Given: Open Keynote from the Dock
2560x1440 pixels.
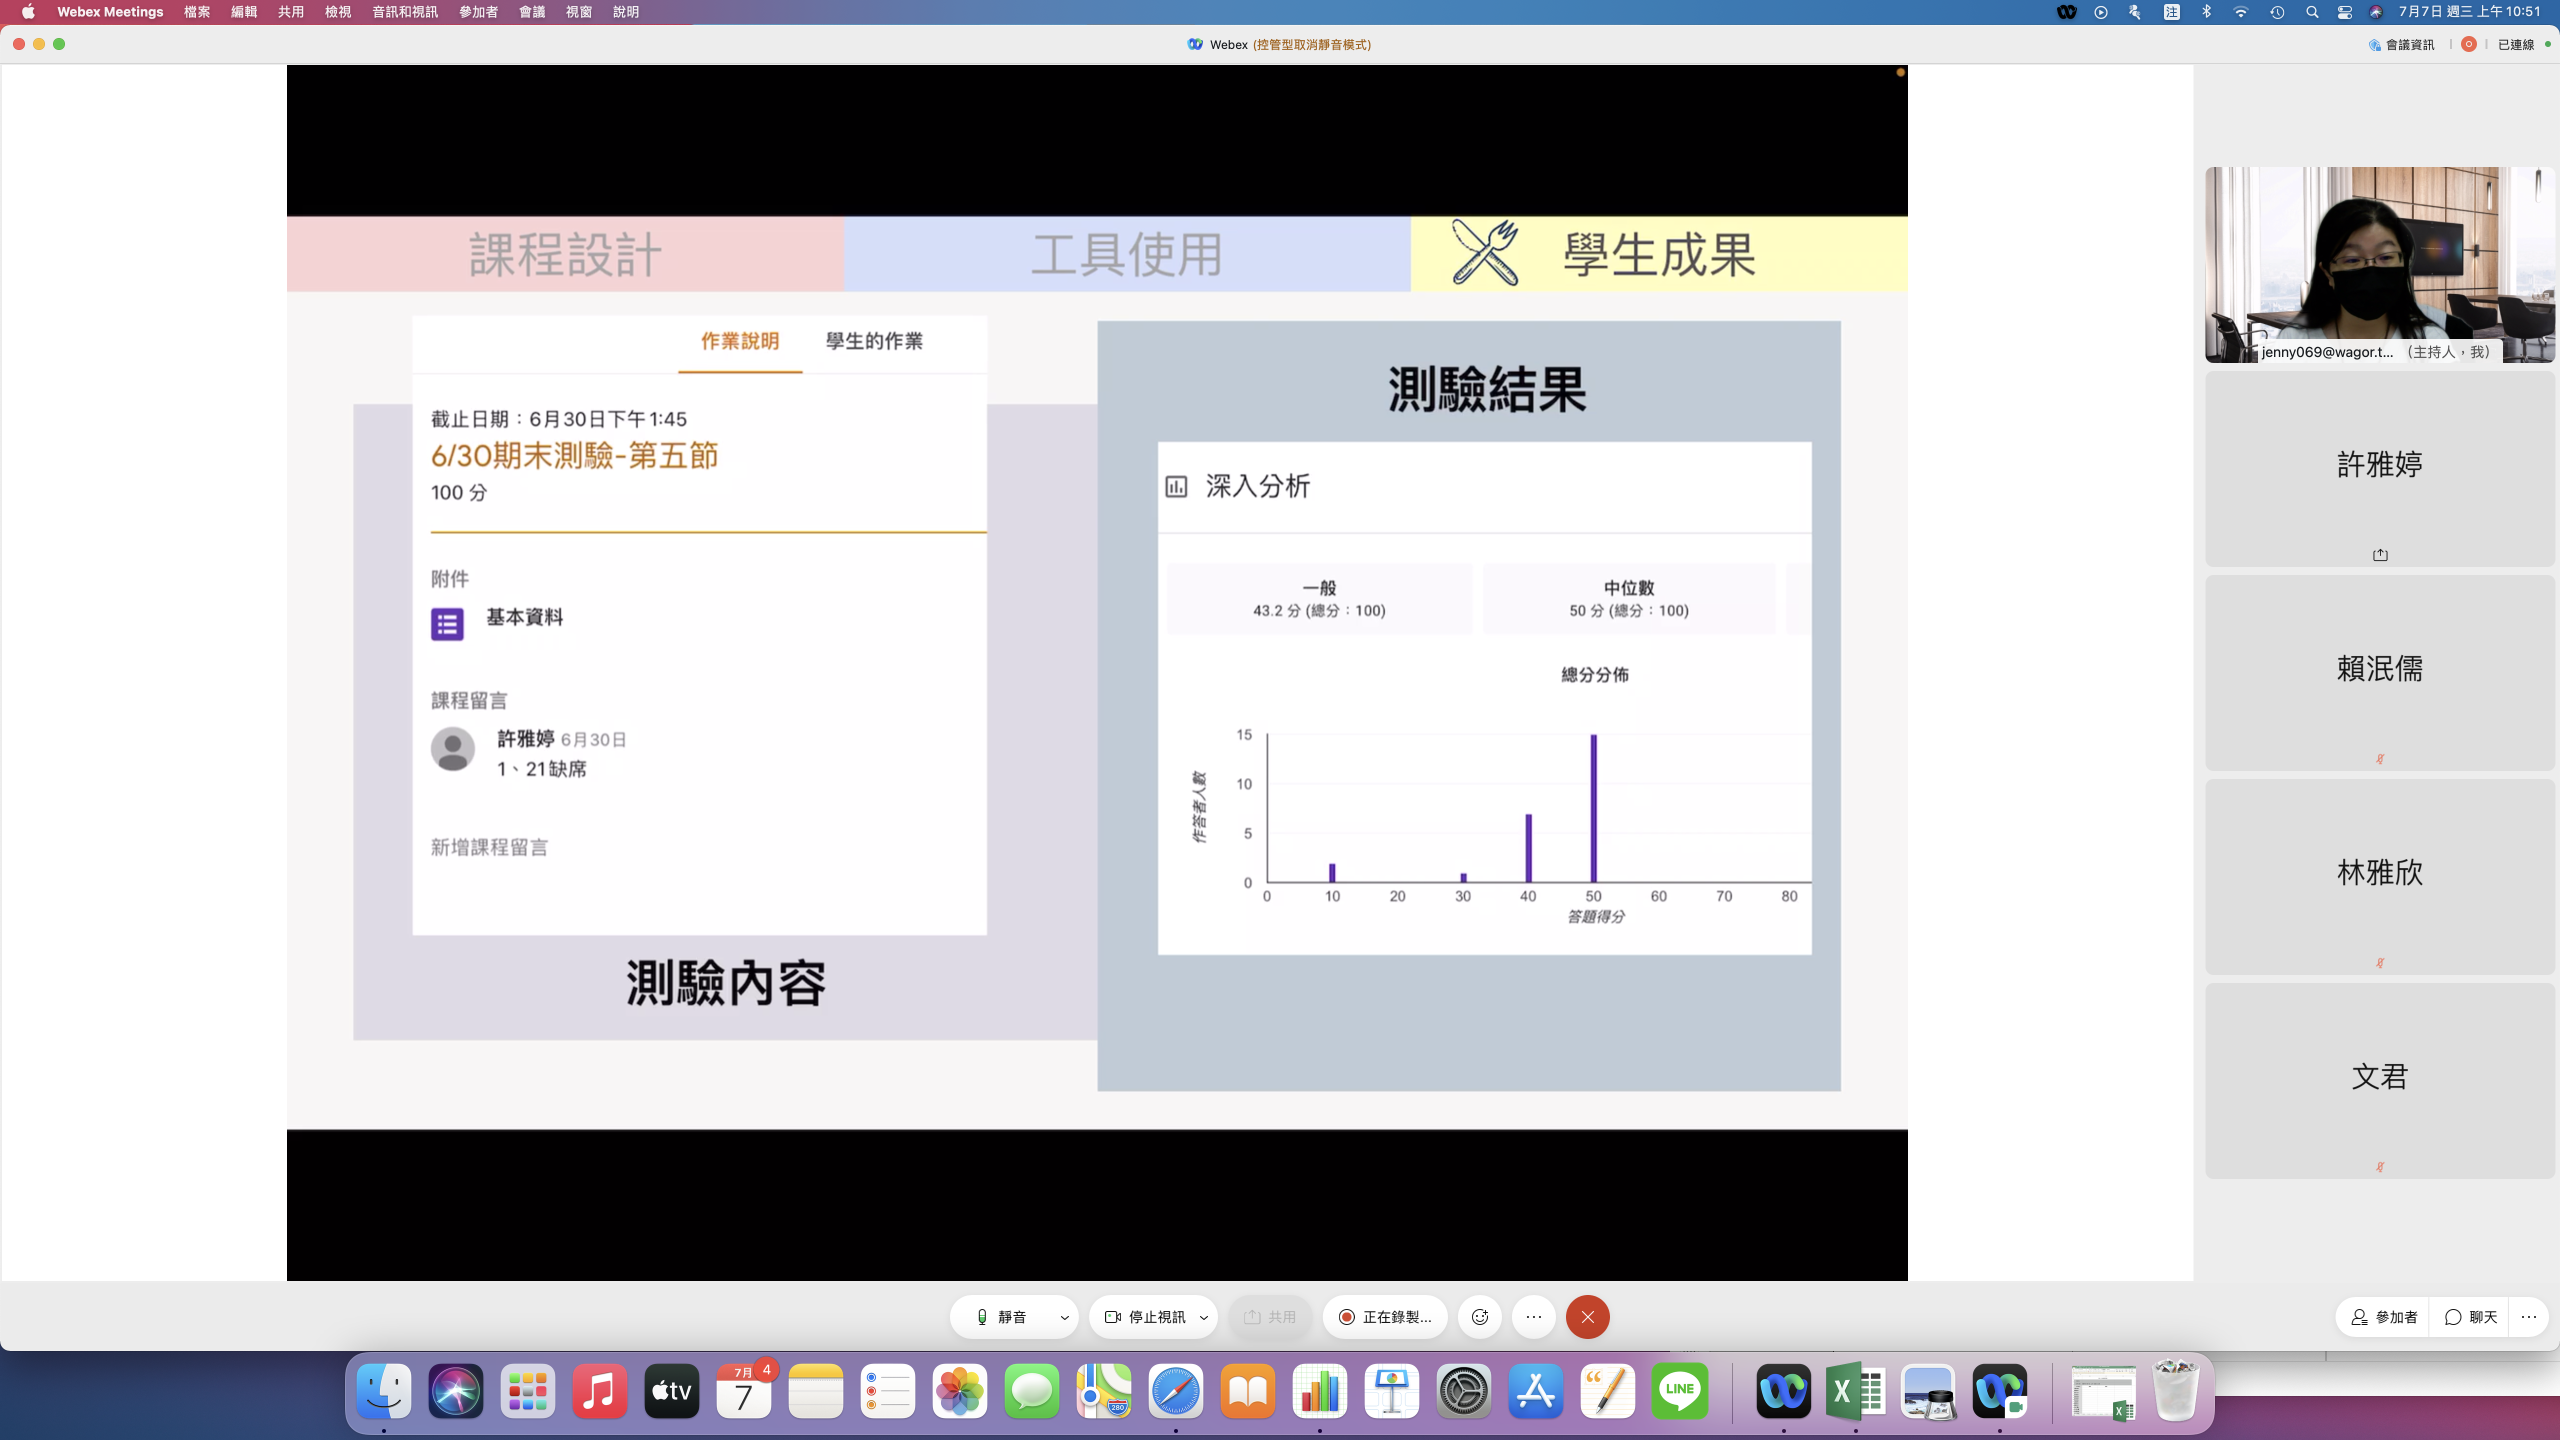Looking at the screenshot, I should (x=1391, y=1391).
